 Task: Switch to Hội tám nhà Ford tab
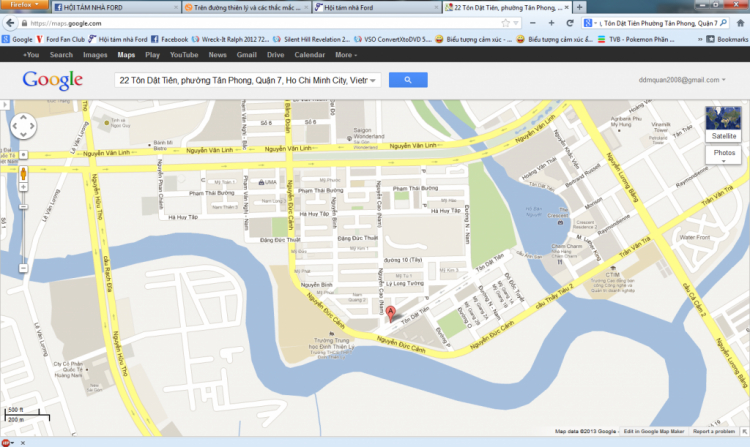[x=377, y=7]
